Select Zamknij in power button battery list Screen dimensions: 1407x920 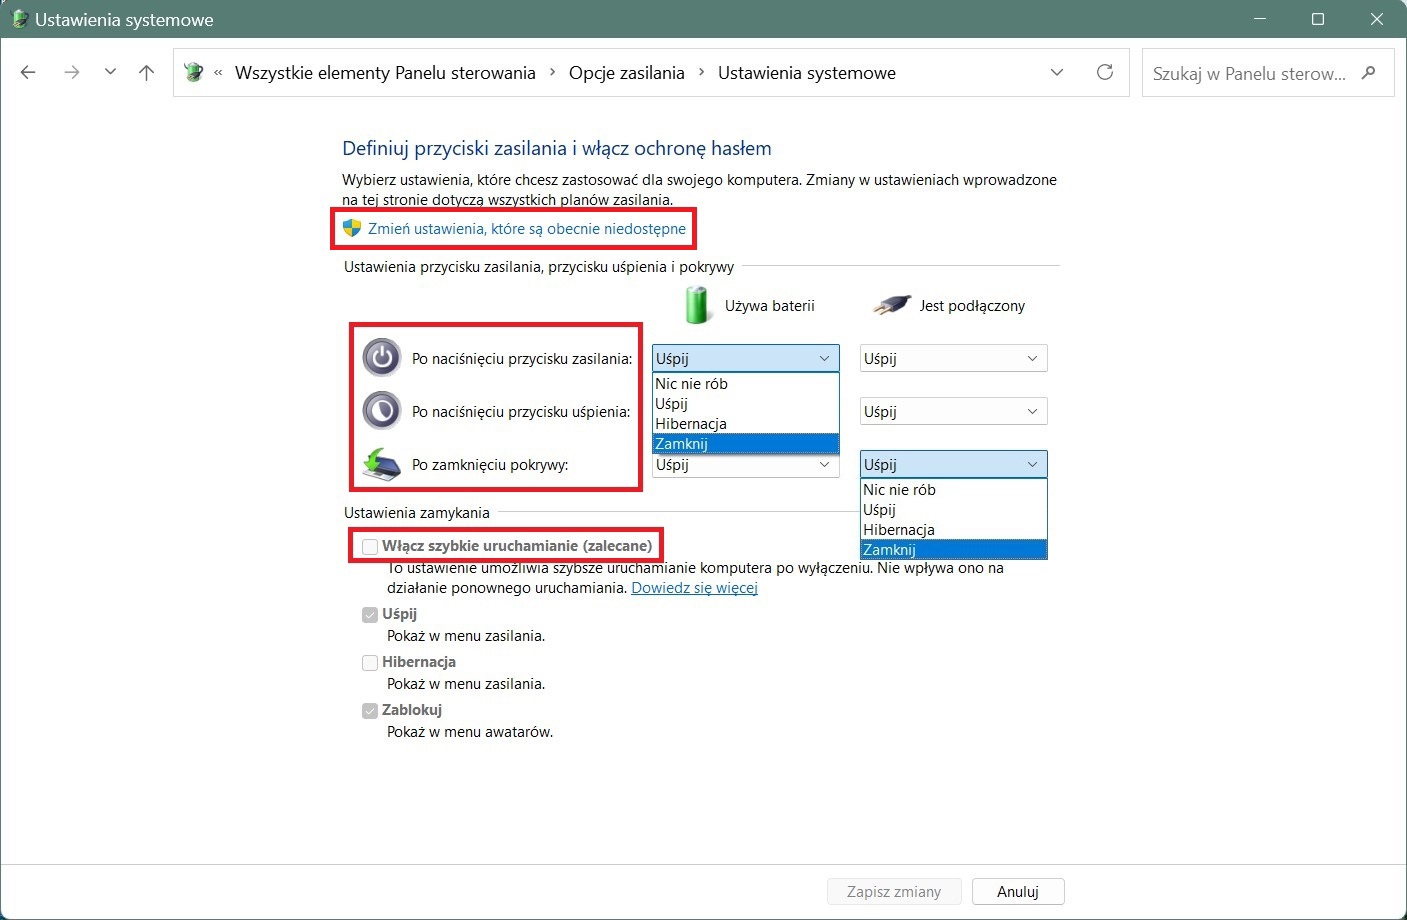(x=746, y=444)
